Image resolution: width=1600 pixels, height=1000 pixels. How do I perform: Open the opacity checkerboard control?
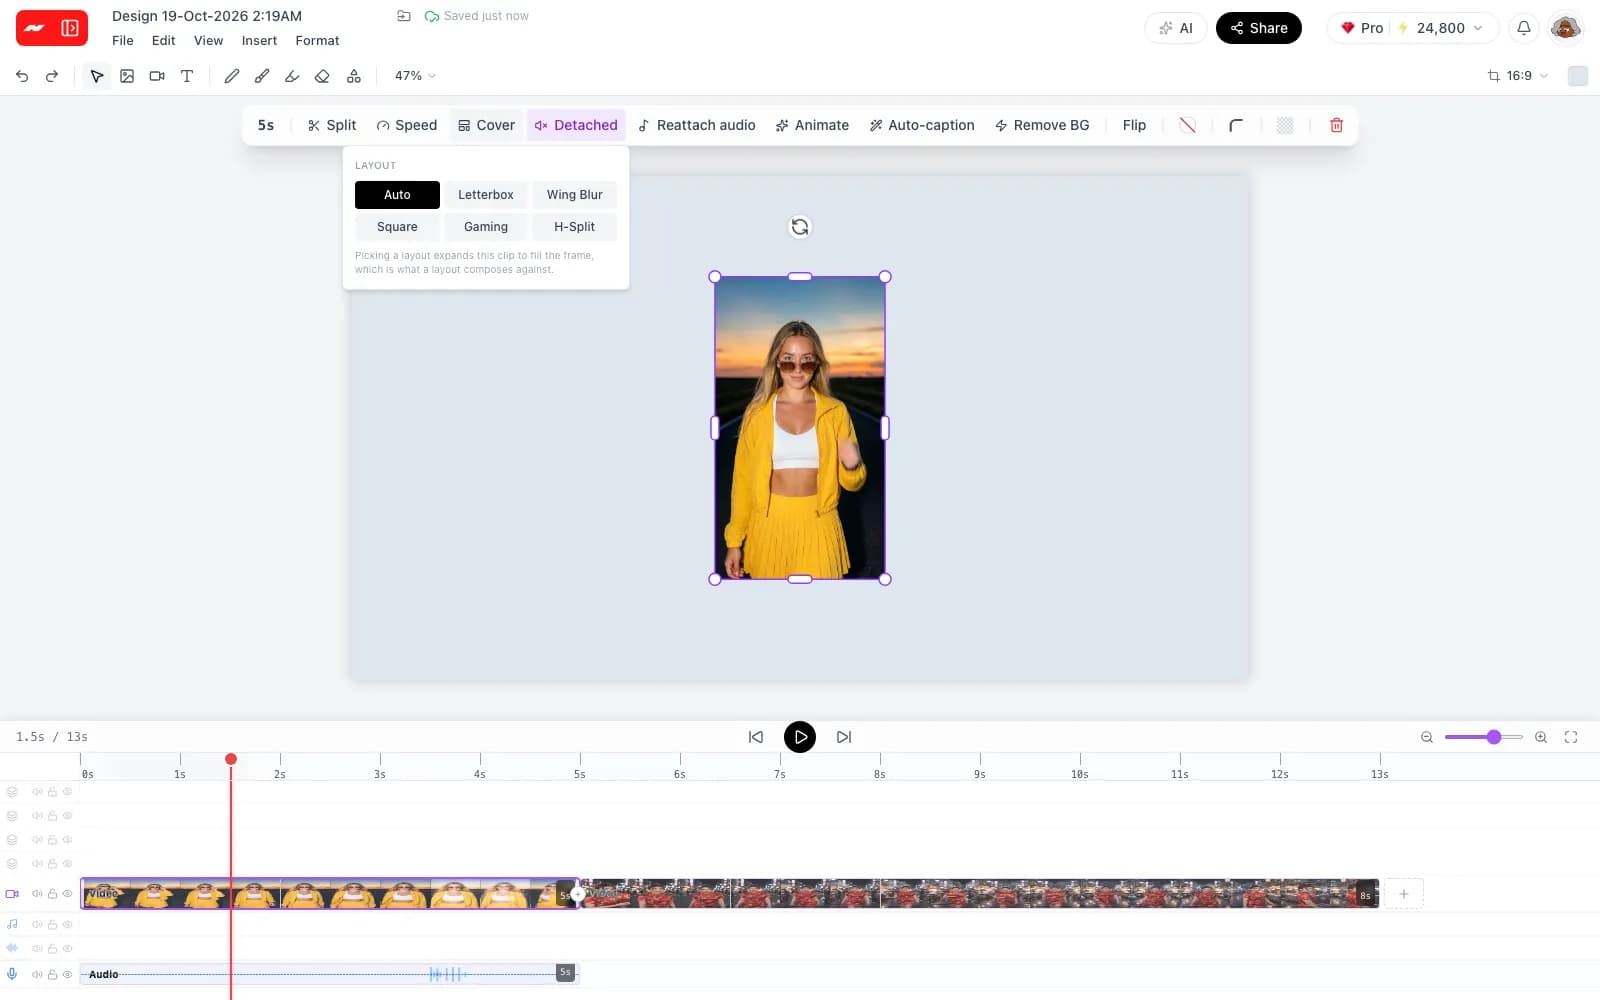pos(1285,125)
